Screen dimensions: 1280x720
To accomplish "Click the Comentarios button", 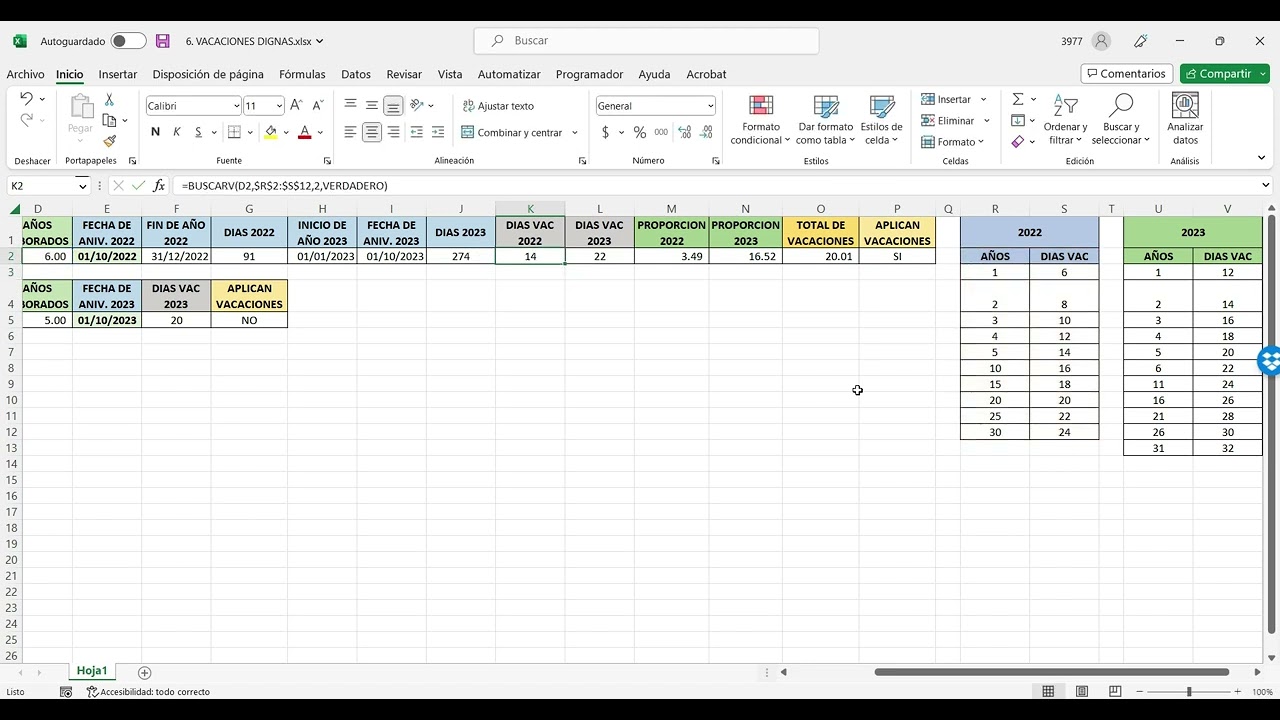I will (x=1127, y=74).
